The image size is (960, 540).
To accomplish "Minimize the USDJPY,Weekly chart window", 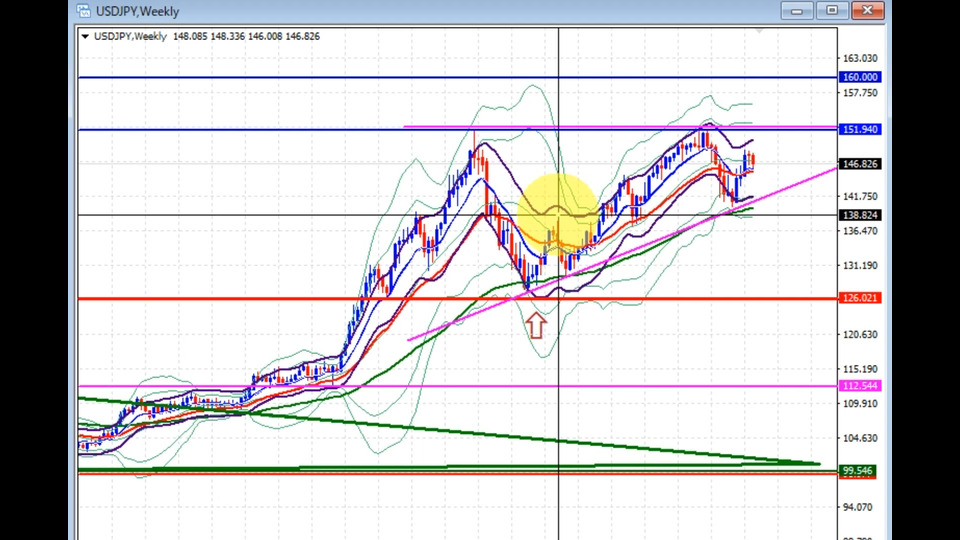I will pyautogui.click(x=797, y=10).
